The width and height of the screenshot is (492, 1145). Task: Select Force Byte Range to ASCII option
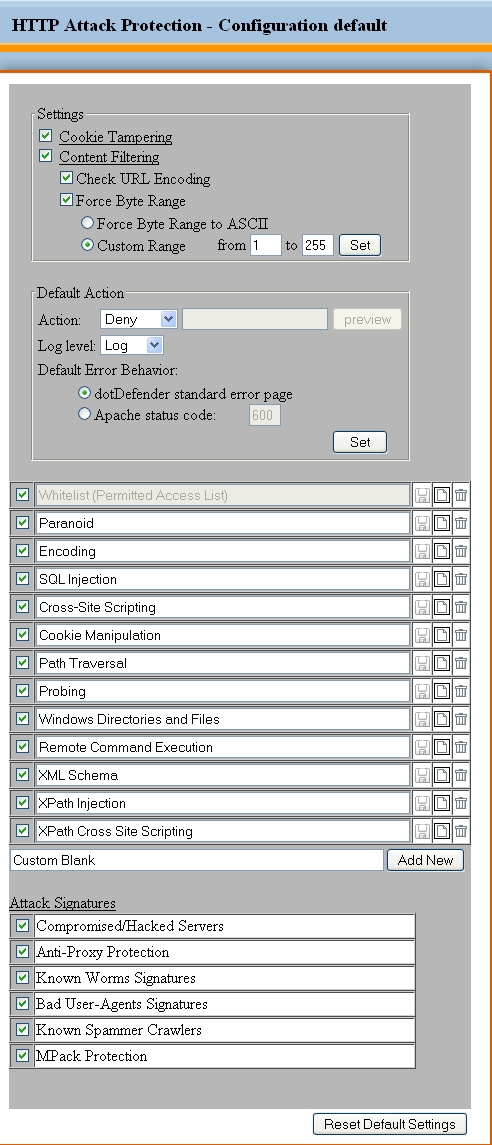tap(88, 223)
